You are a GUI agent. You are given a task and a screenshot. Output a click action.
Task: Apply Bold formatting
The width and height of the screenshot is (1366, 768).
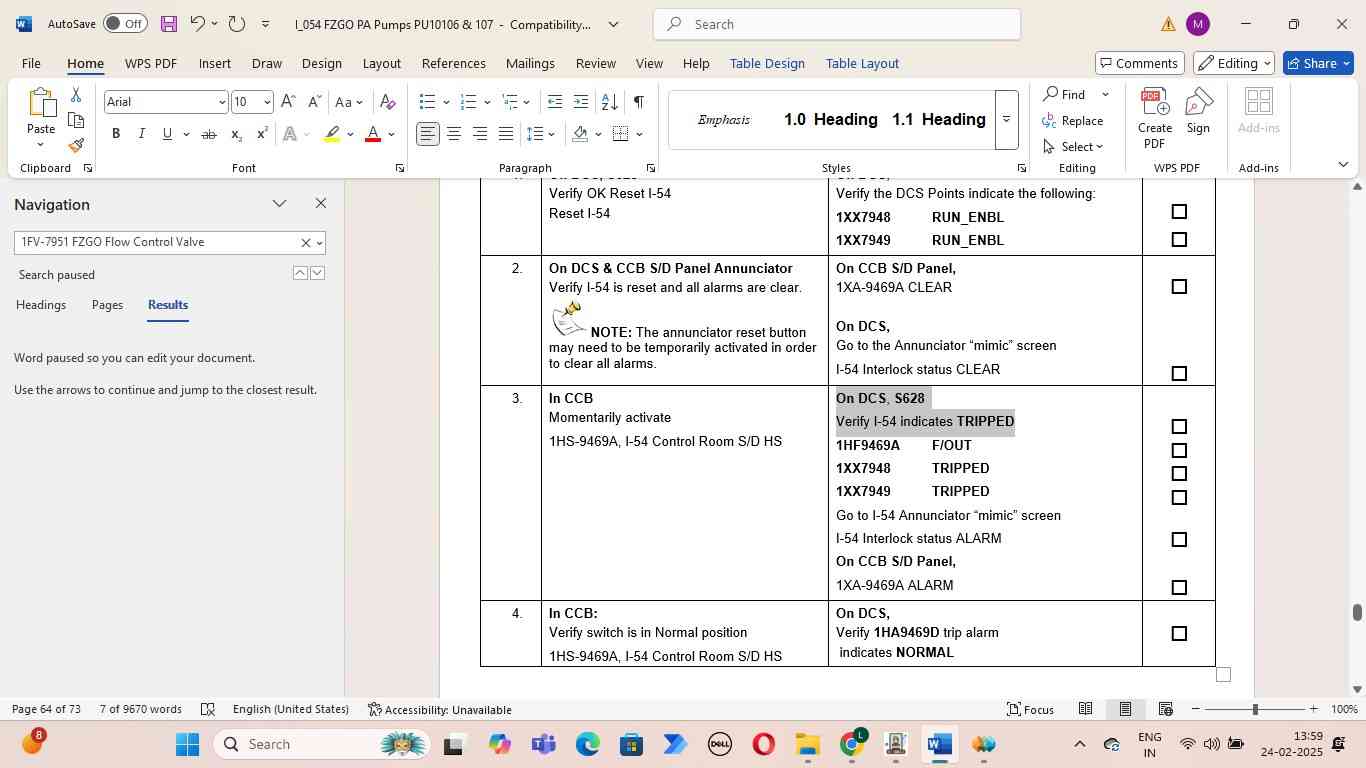[116, 134]
